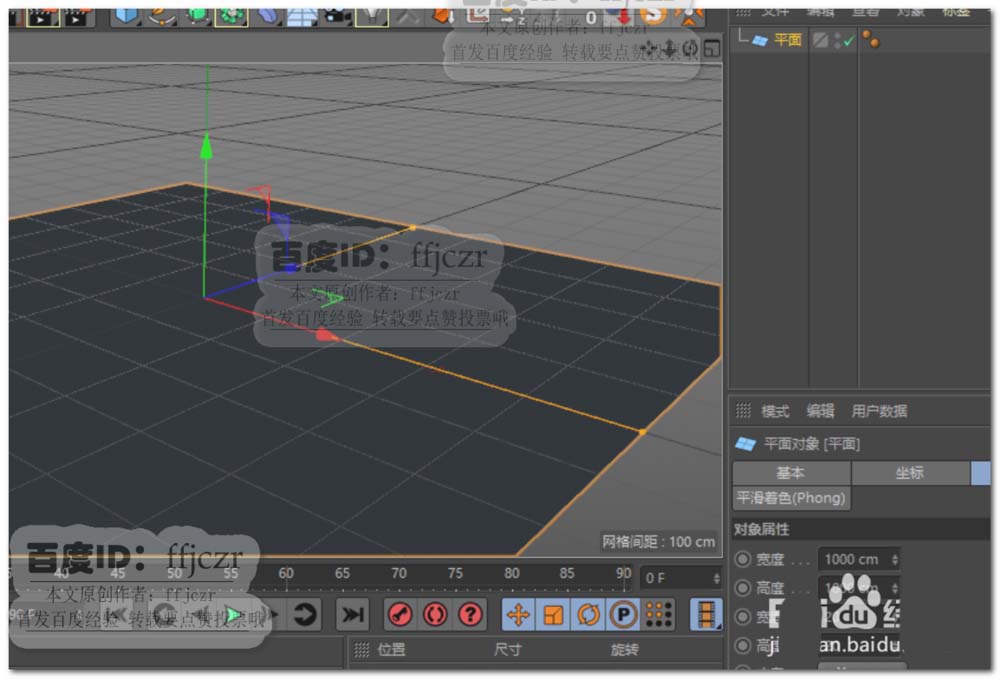The height and width of the screenshot is (679, 1000).
Task: Open the 模式 menu in attributes panel
Action: coord(775,411)
